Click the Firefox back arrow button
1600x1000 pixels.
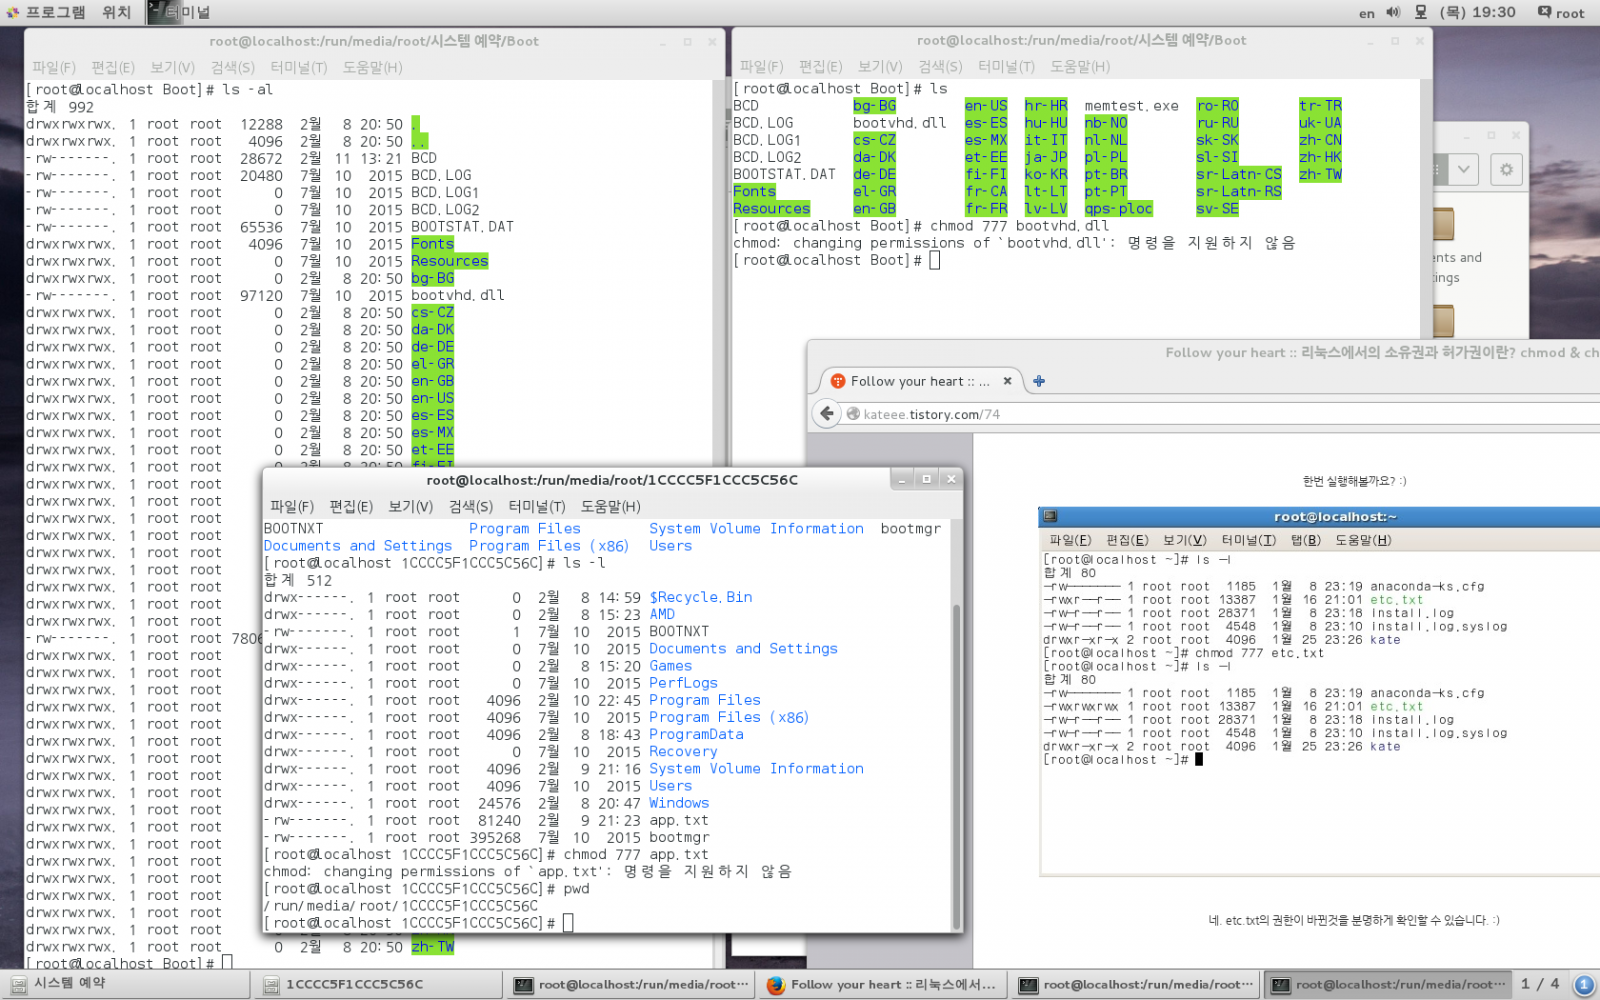(826, 414)
